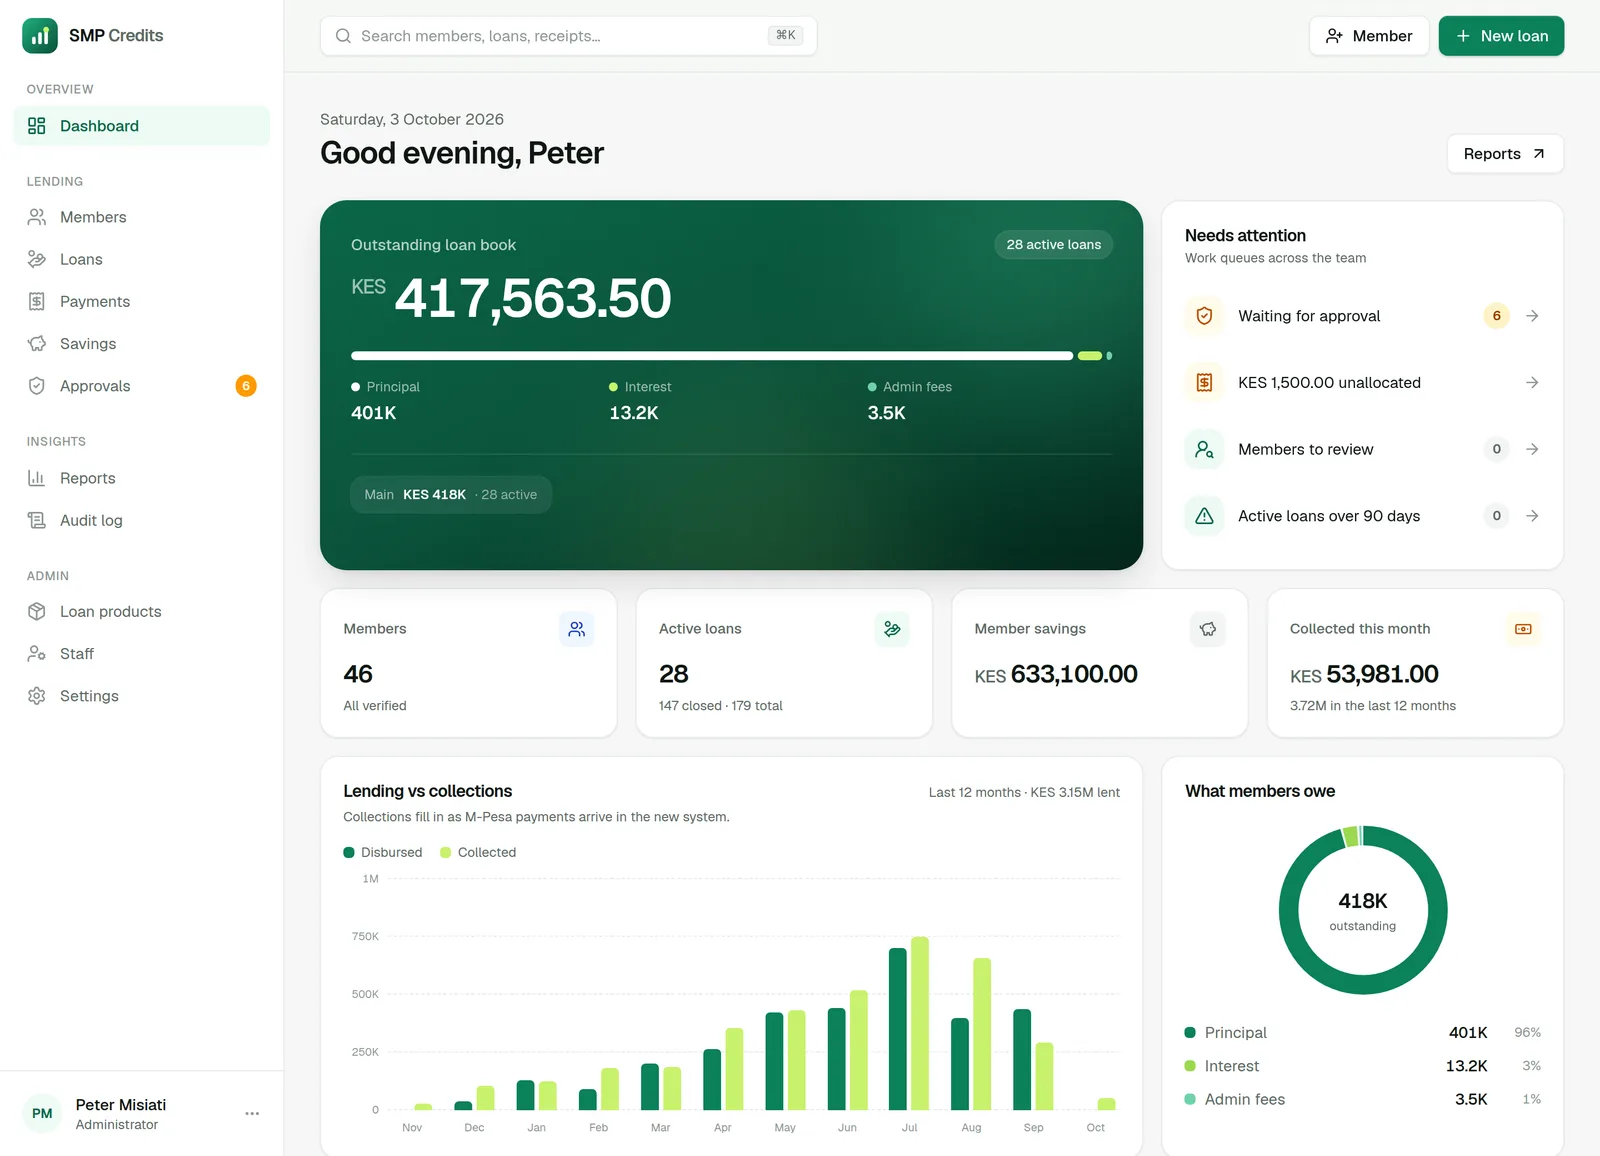
Task: Click the Principal row in What members owe
Action: click(x=1362, y=1033)
